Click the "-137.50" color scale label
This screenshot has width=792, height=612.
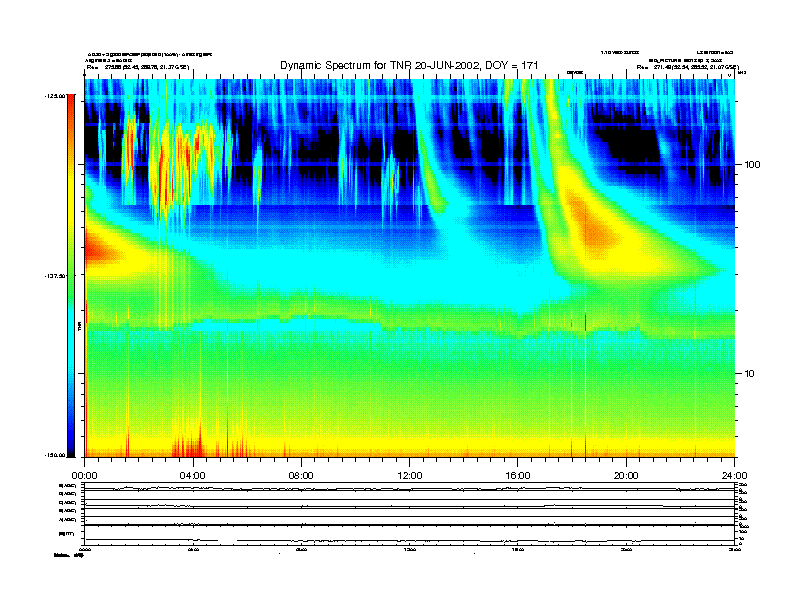tap(55, 276)
